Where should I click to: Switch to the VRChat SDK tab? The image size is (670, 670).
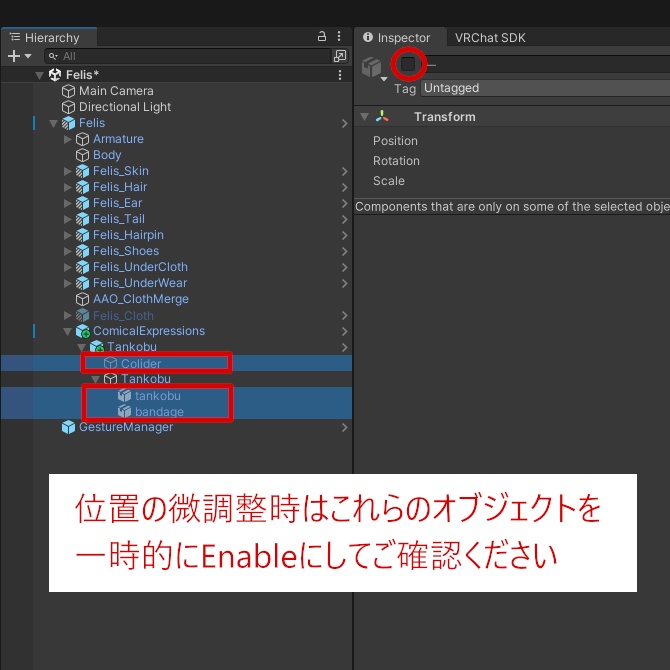pos(490,38)
